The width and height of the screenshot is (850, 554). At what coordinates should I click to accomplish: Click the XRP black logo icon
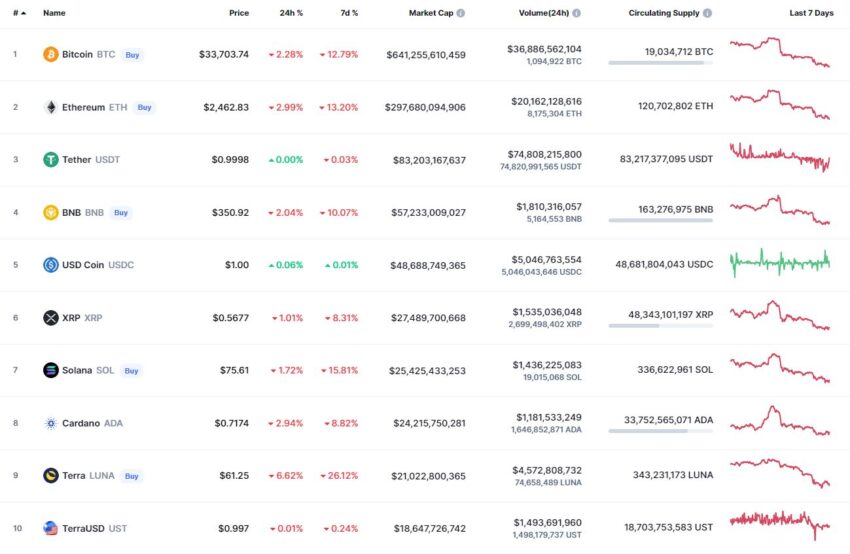(50, 318)
